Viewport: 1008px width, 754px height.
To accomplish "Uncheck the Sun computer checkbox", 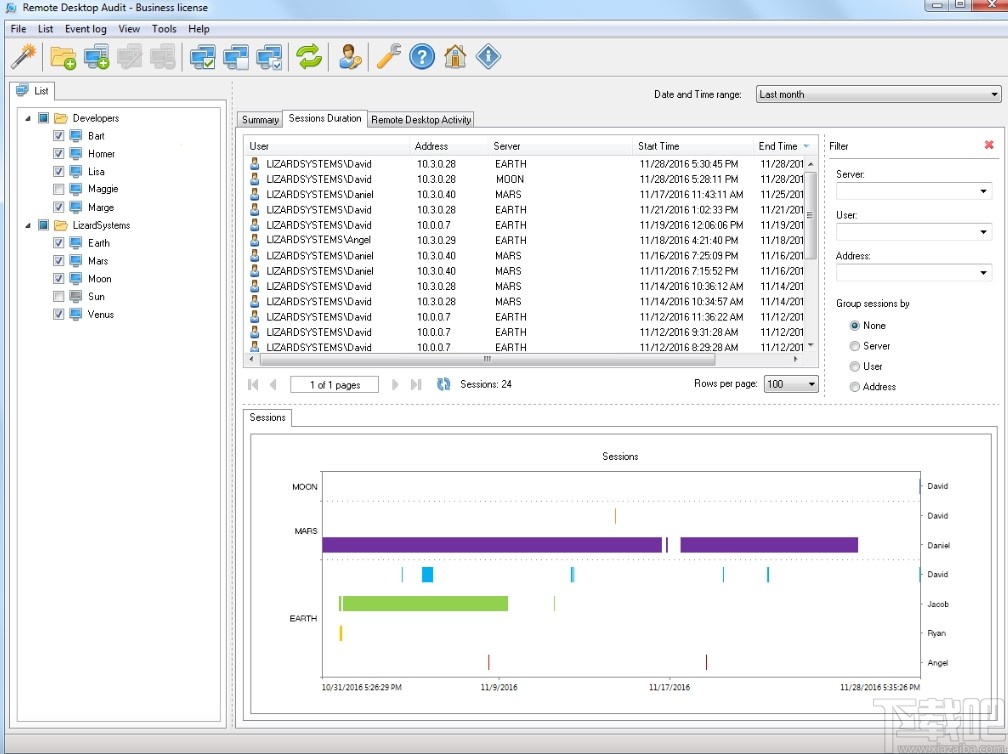I will 58,296.
